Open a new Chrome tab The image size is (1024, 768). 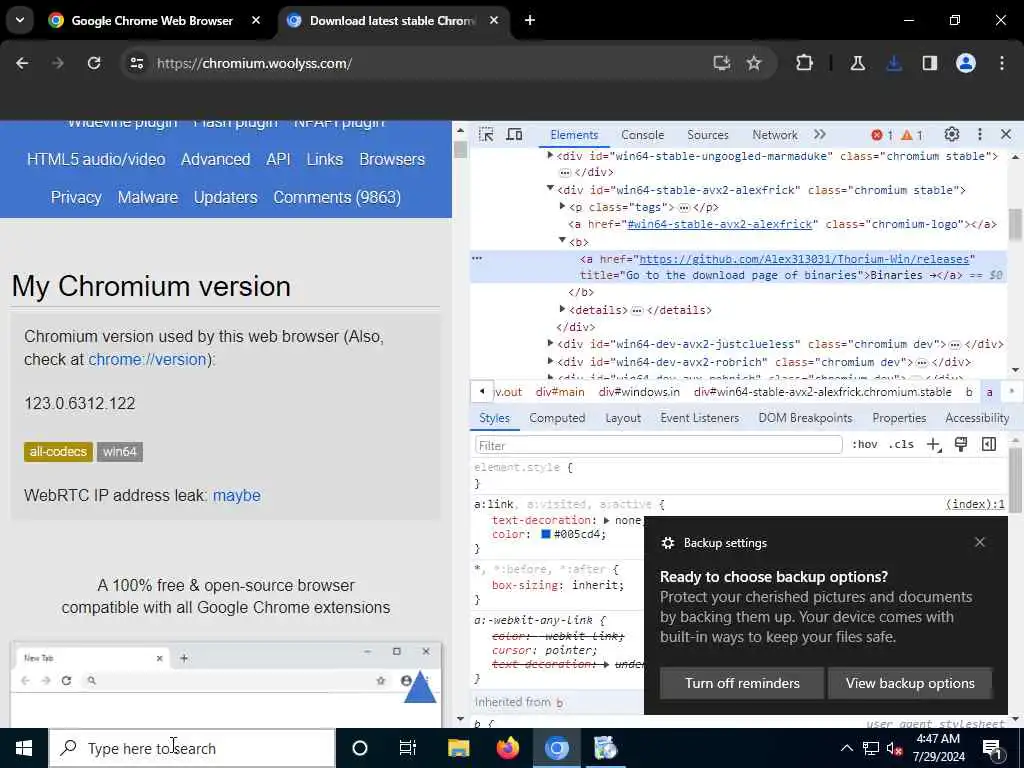[x=530, y=20]
